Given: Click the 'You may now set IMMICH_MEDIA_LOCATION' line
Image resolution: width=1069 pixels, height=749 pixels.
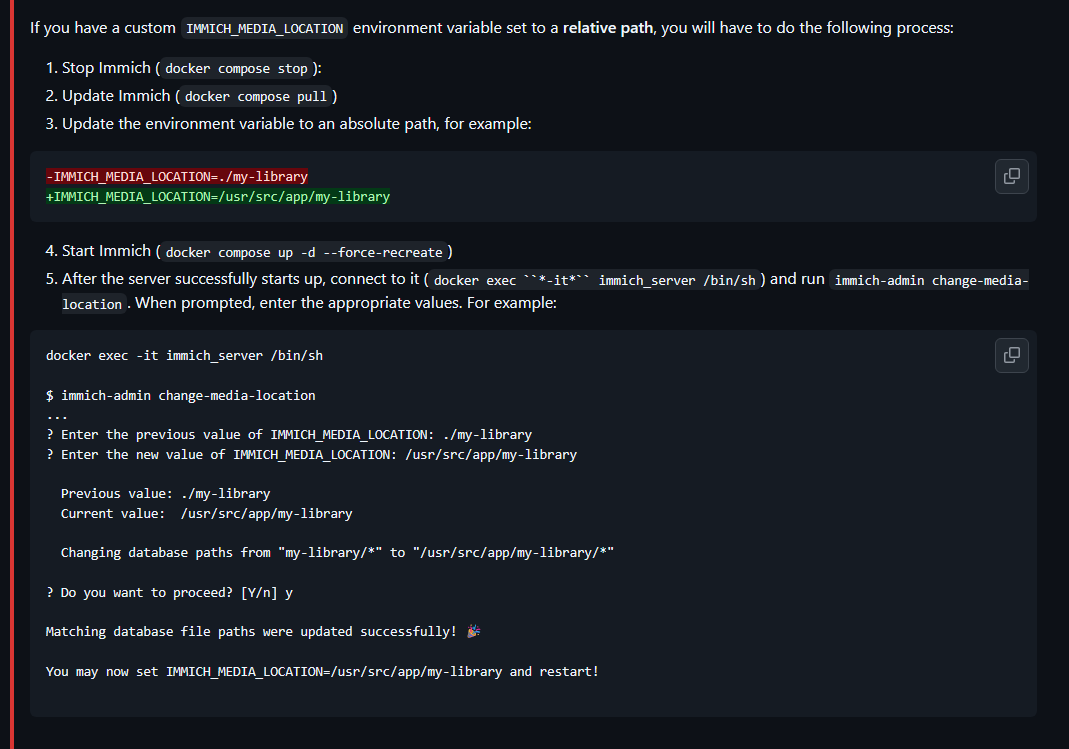Looking at the screenshot, I should 322,671.
